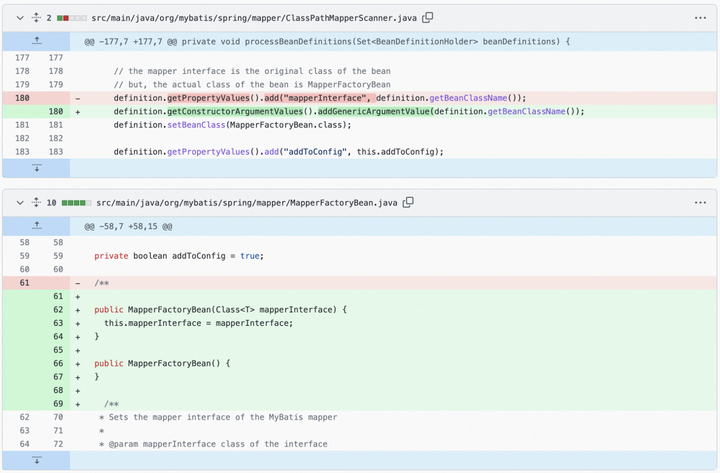720x473 pixels.
Task: Expand all lines in ClassPathMapperScanner.java
Action: (36, 18)
